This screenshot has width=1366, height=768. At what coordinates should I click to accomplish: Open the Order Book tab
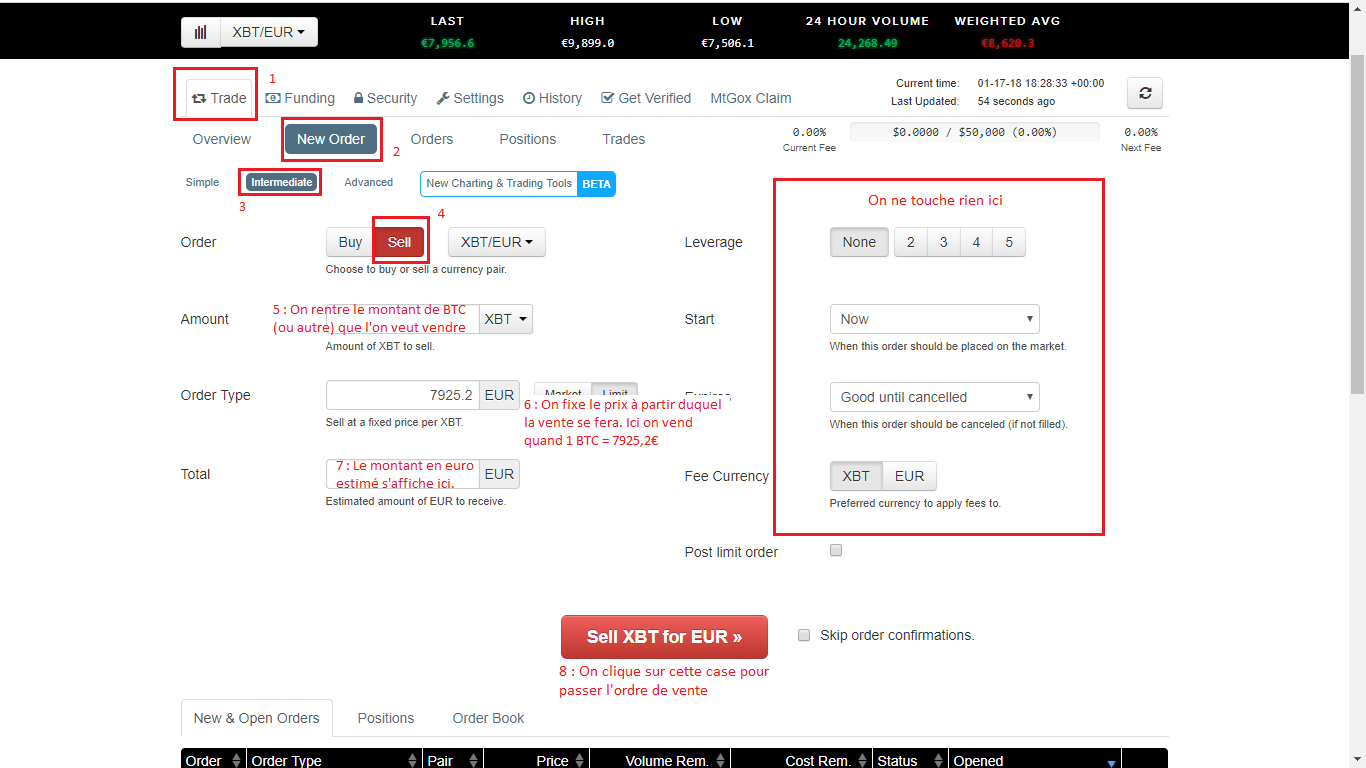pyautogui.click(x=488, y=718)
